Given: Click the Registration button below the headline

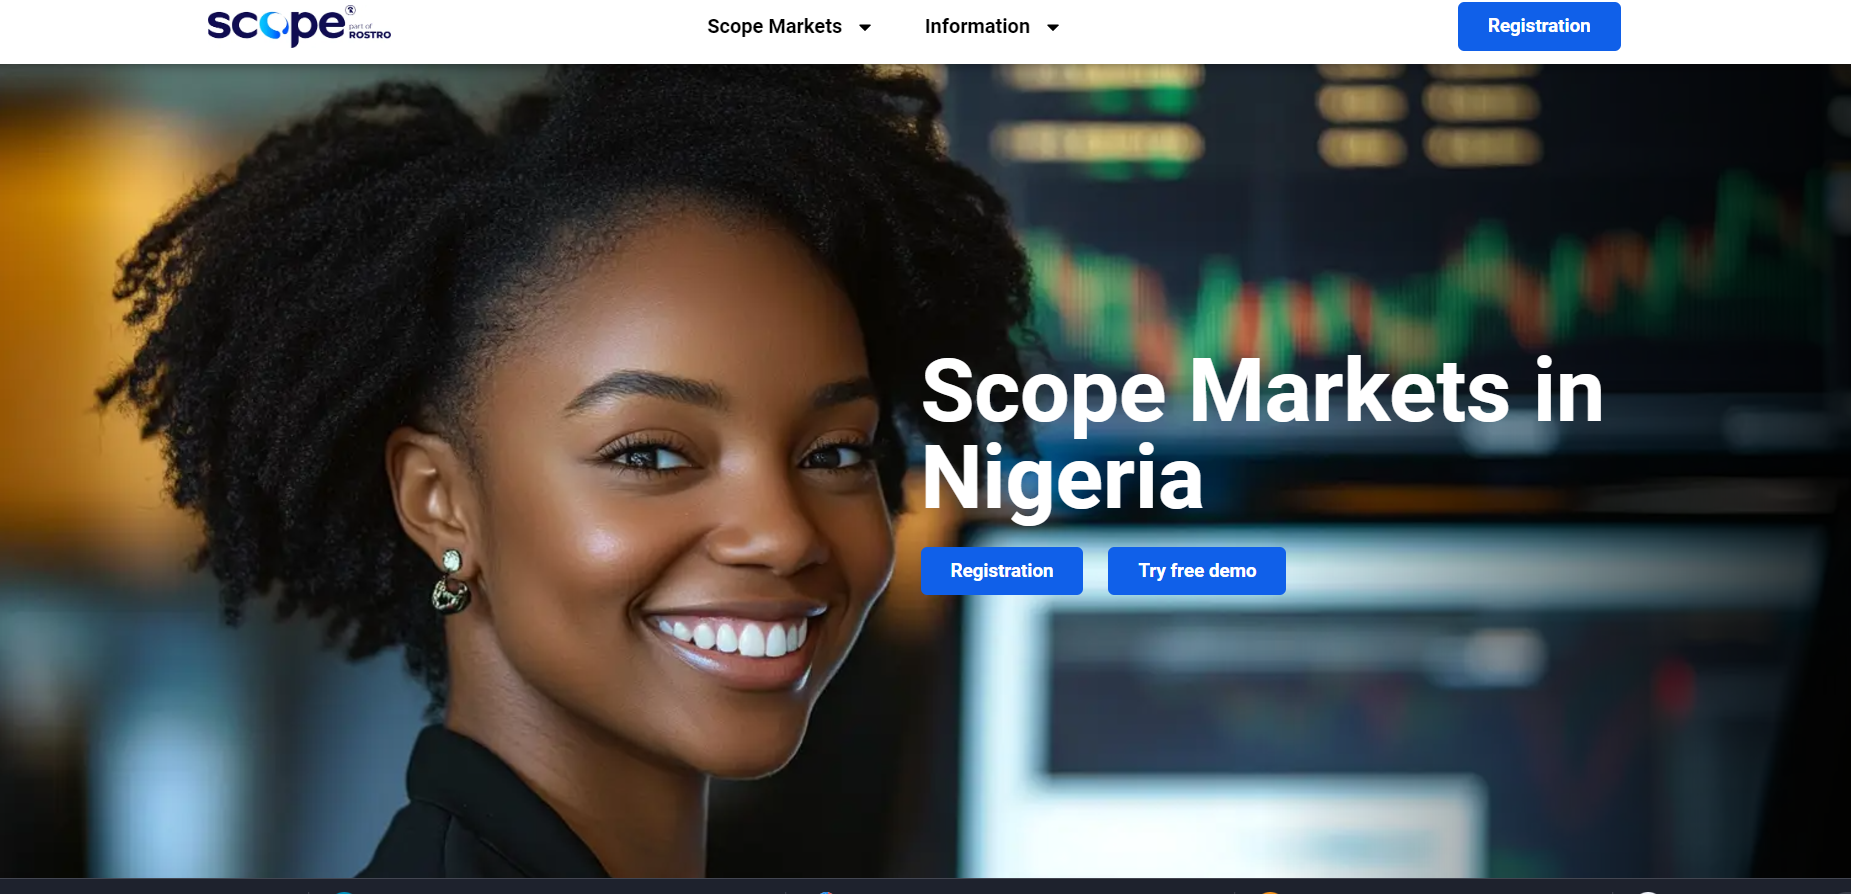Looking at the screenshot, I should pyautogui.click(x=1002, y=571).
